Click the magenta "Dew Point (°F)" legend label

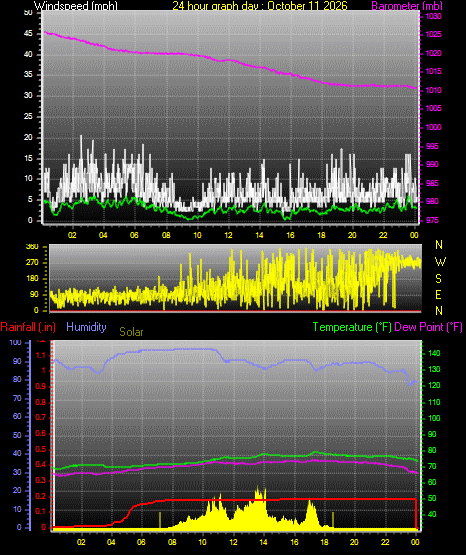(x=428, y=327)
